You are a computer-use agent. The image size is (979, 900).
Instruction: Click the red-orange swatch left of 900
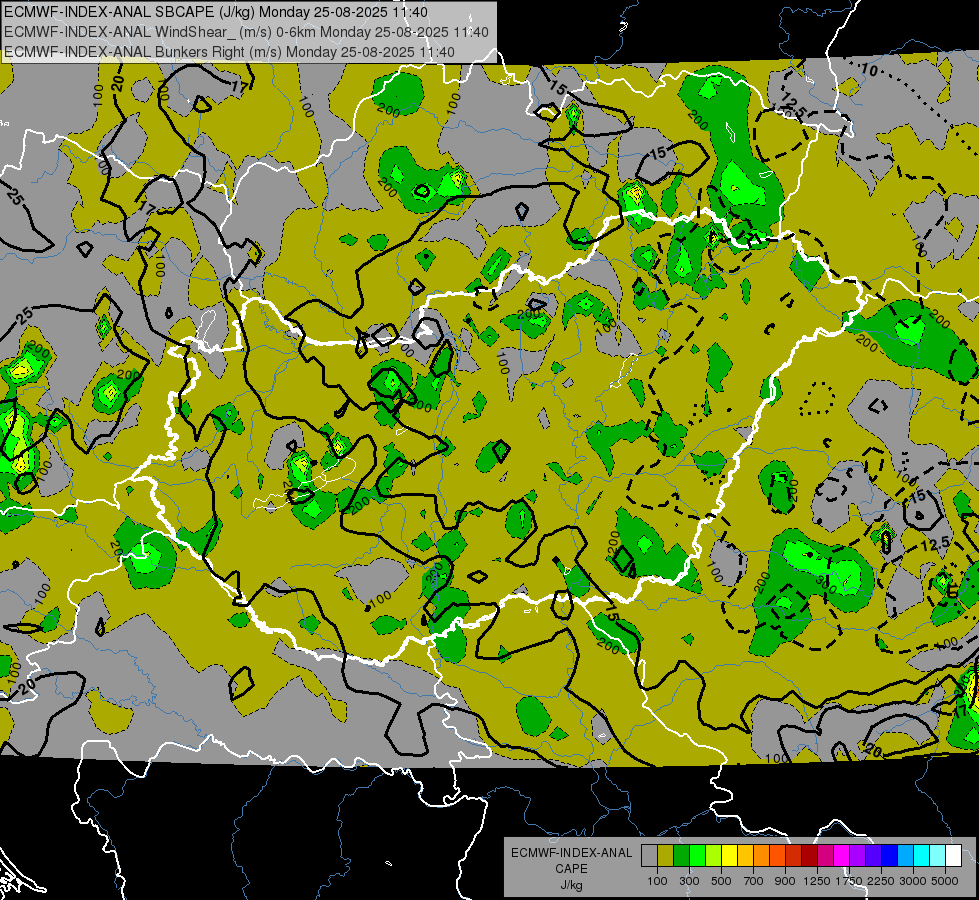777,855
